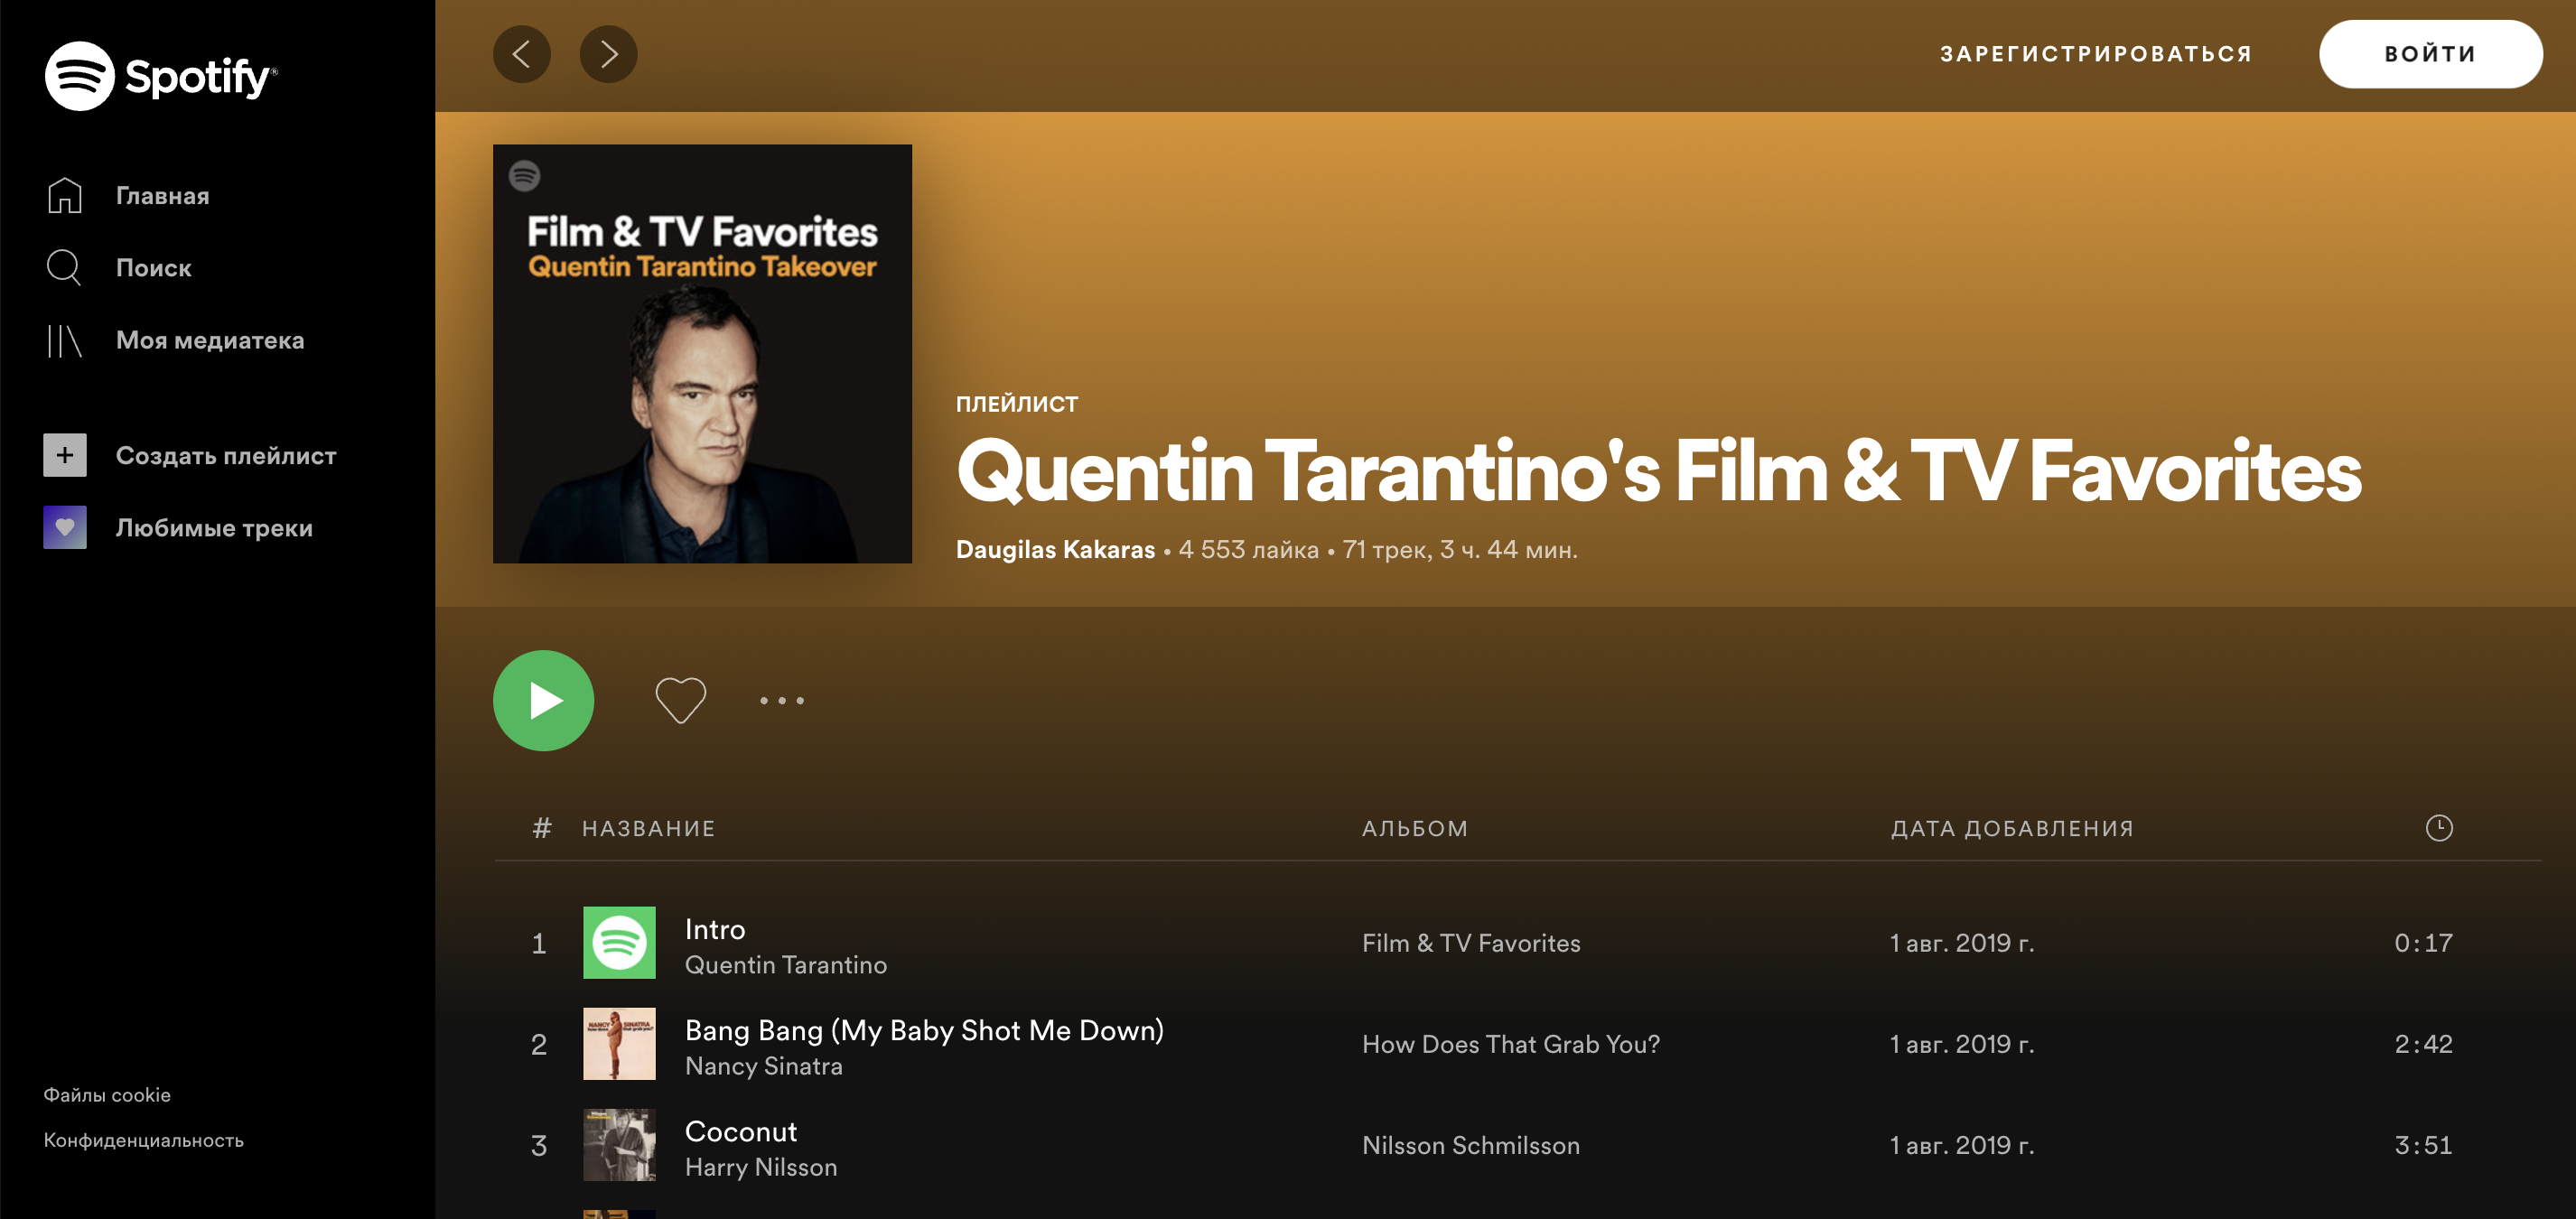The height and width of the screenshot is (1219, 2576).
Task: Click the Зарегистрироваться link
Action: click(x=2096, y=54)
